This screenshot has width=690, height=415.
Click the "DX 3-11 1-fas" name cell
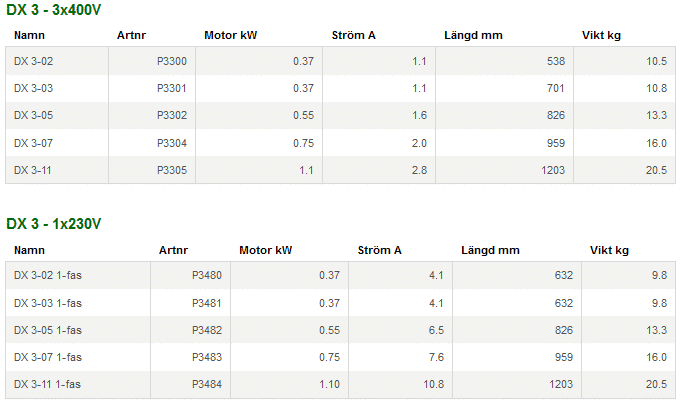(x=48, y=384)
